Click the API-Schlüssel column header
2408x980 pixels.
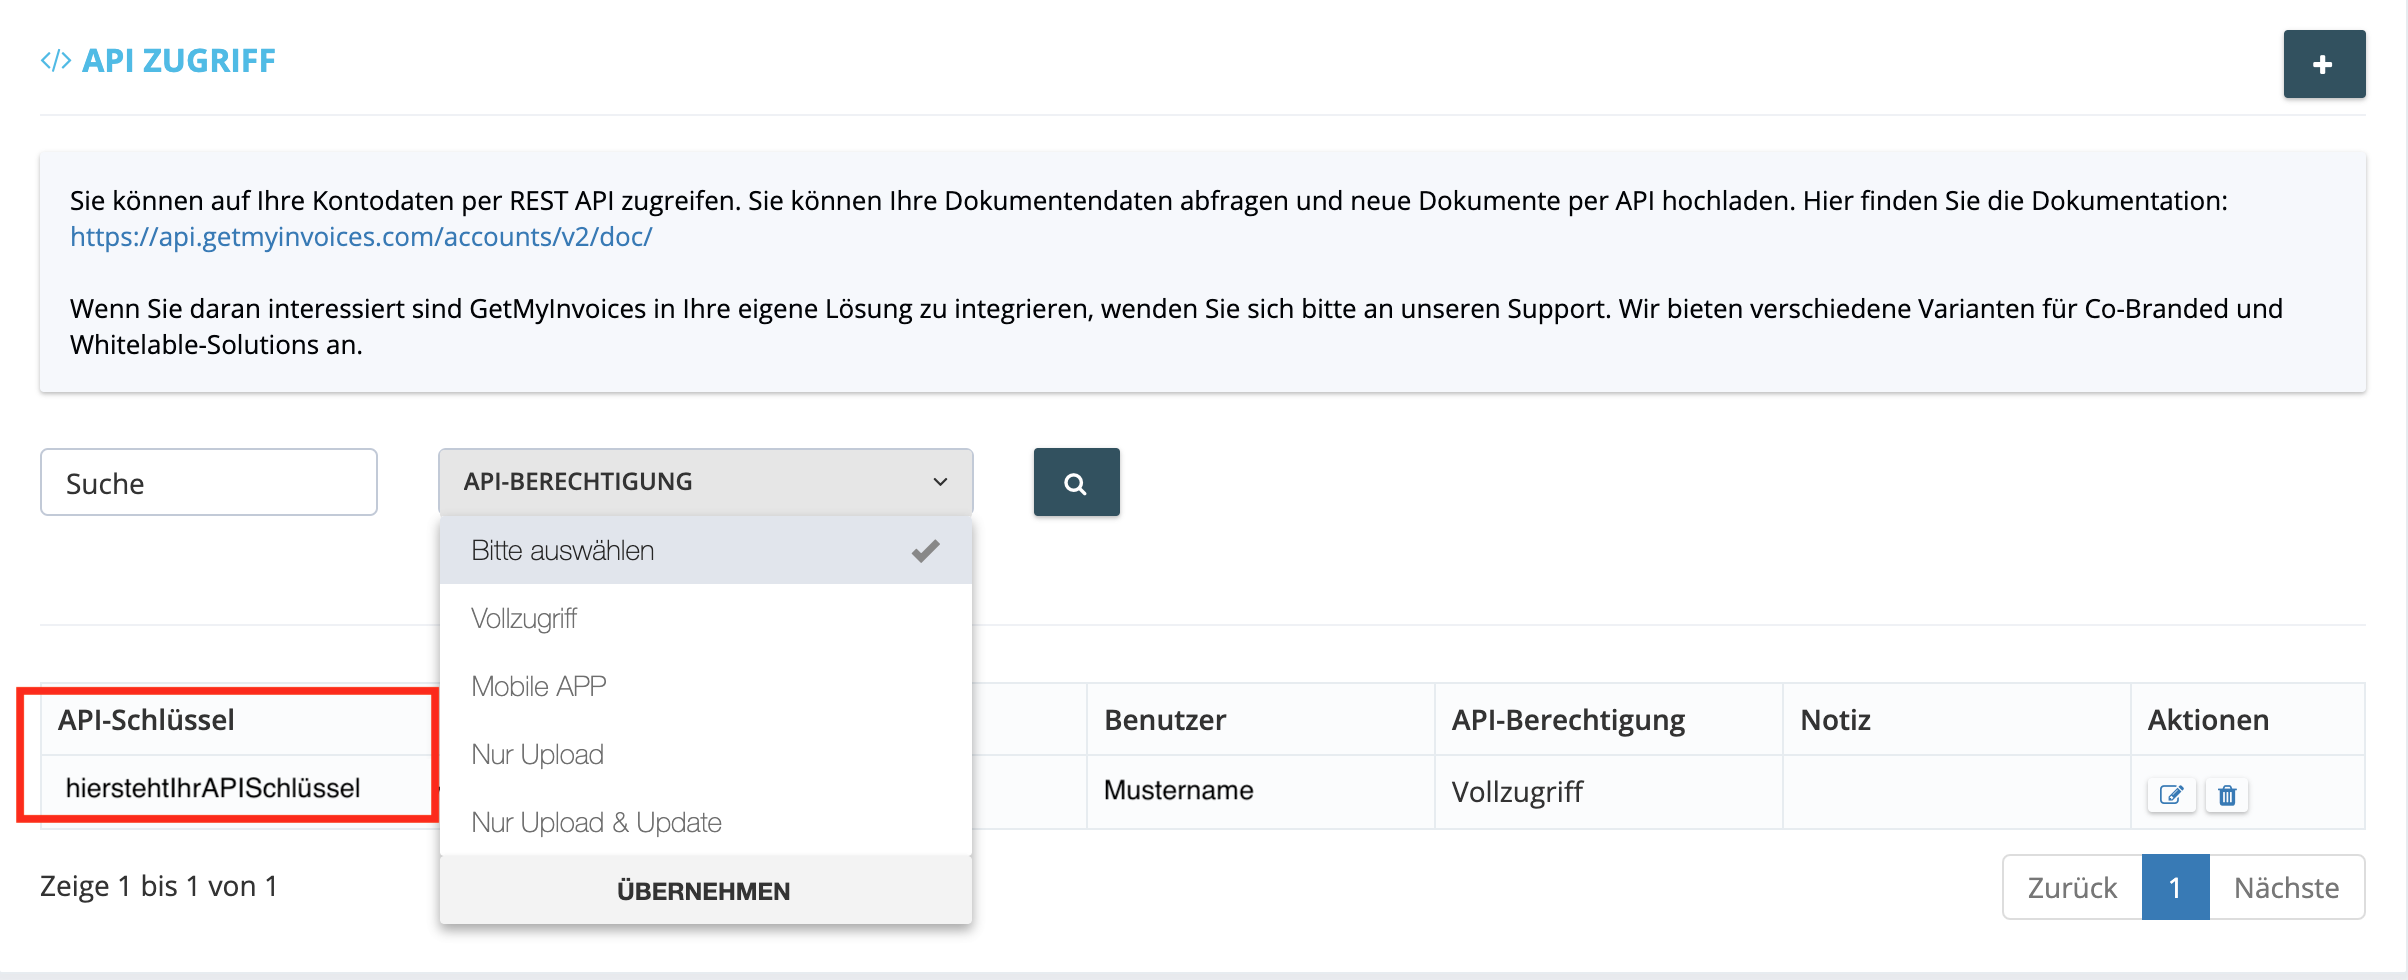click(146, 719)
